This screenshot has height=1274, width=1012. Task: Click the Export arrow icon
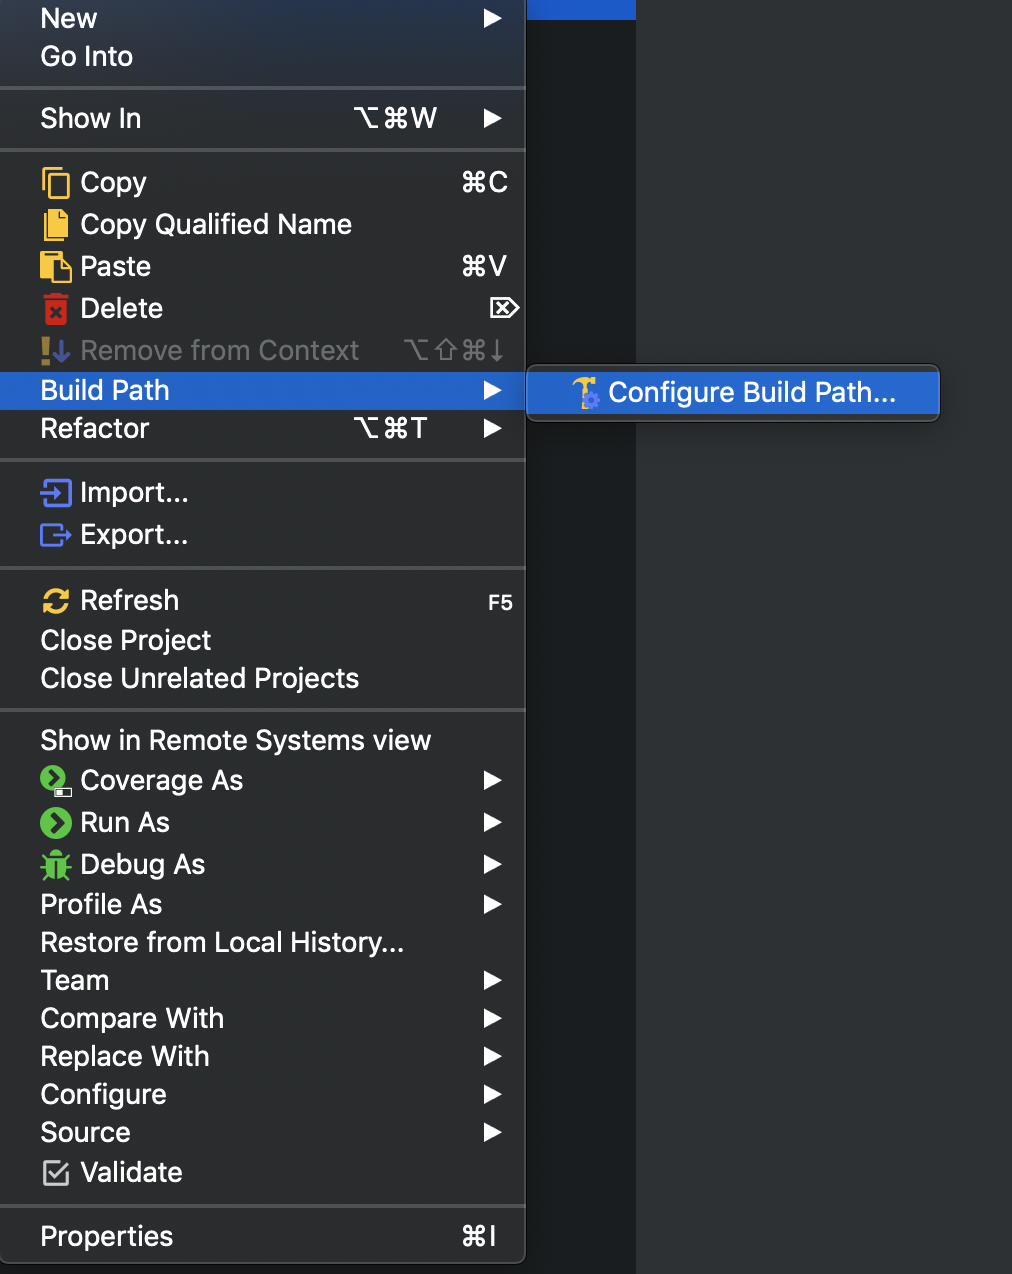click(x=56, y=535)
